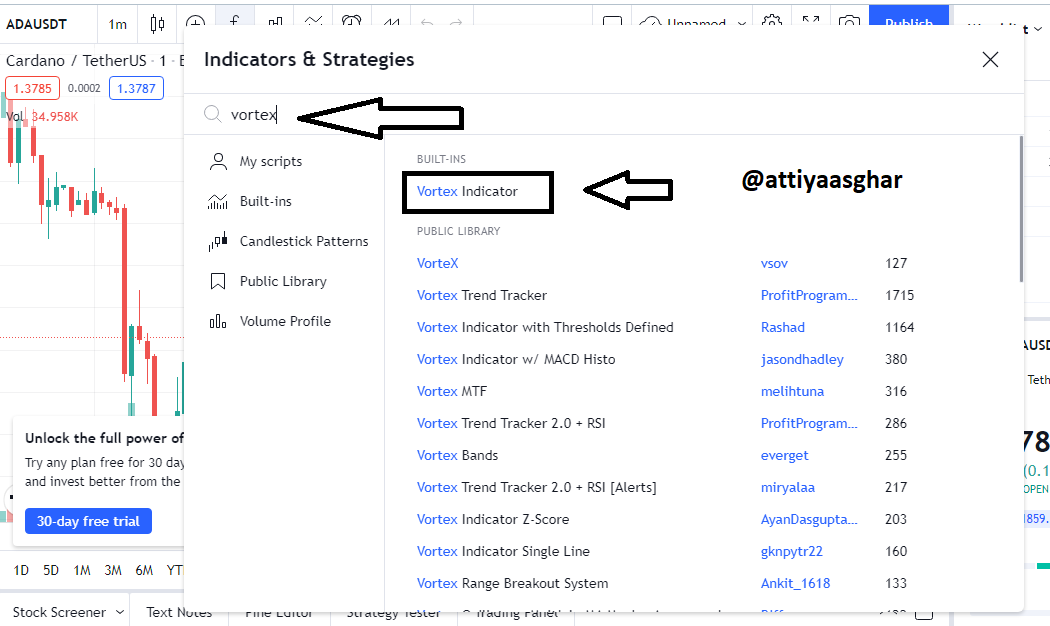Open ProfitProgram author on the 1715 row
Image resolution: width=1050 pixels, height=626 pixels.
click(x=809, y=295)
